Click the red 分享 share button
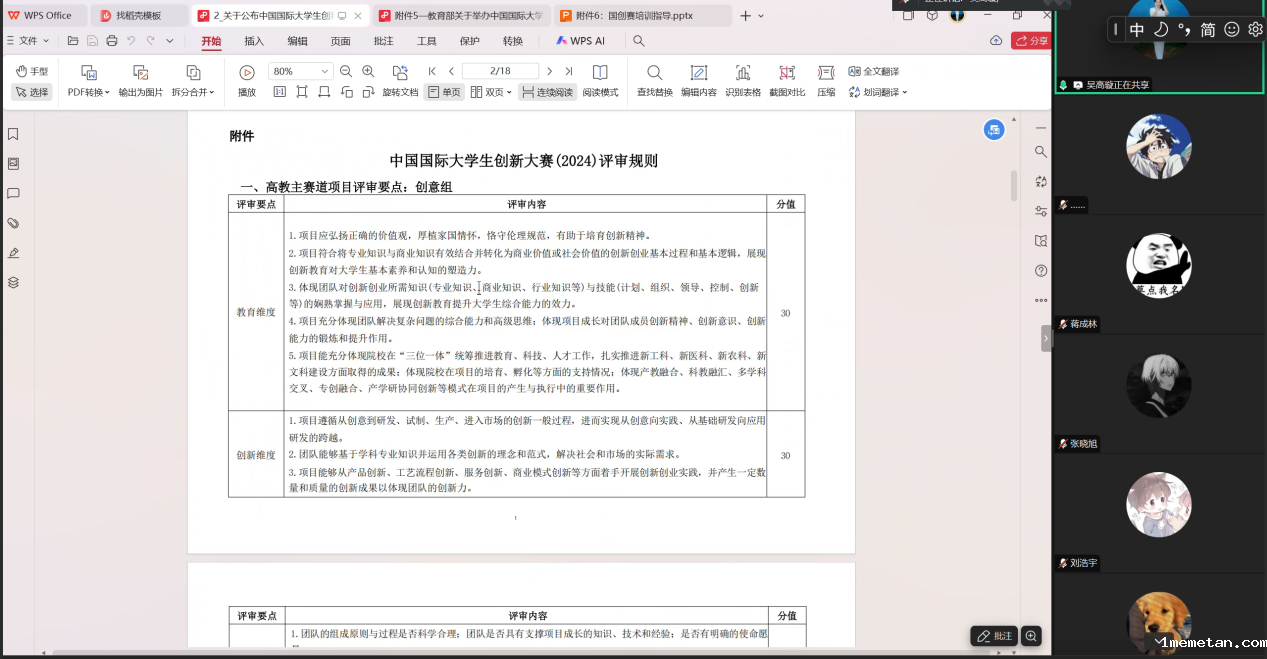The height and width of the screenshot is (659, 1267). pyautogui.click(x=1031, y=41)
